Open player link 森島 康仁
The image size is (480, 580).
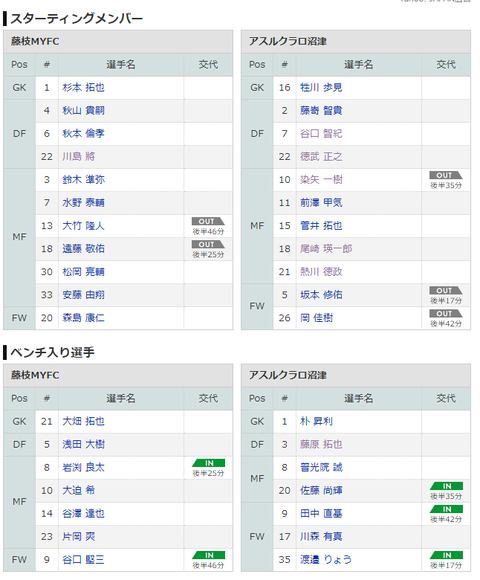click(83, 318)
